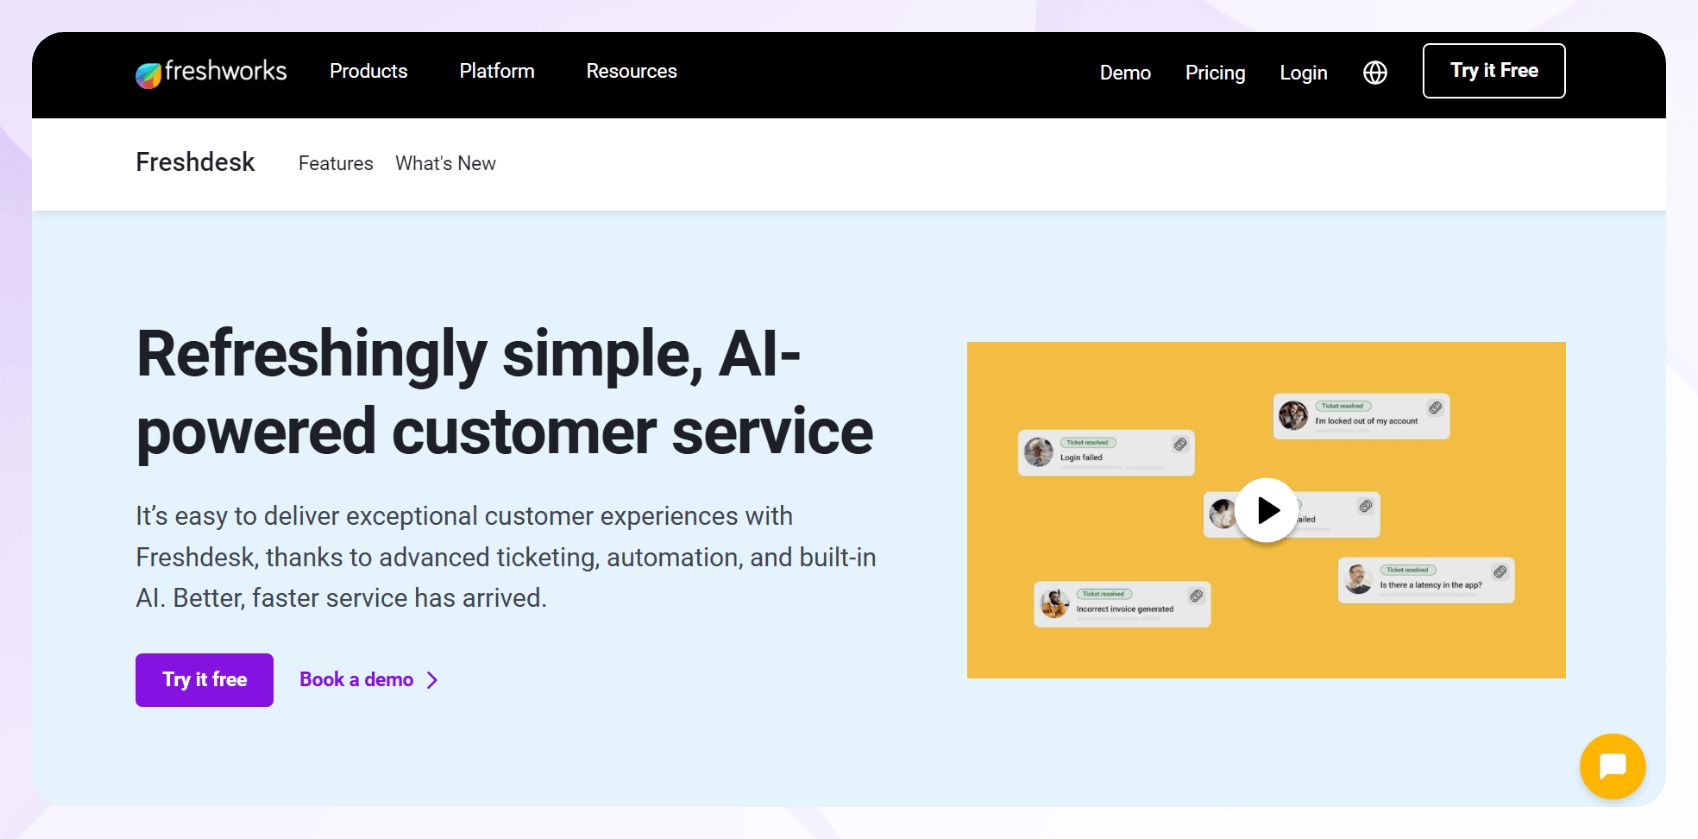Screen dimensions: 1698x839
Task: Open the Resources menu
Action: (631, 71)
